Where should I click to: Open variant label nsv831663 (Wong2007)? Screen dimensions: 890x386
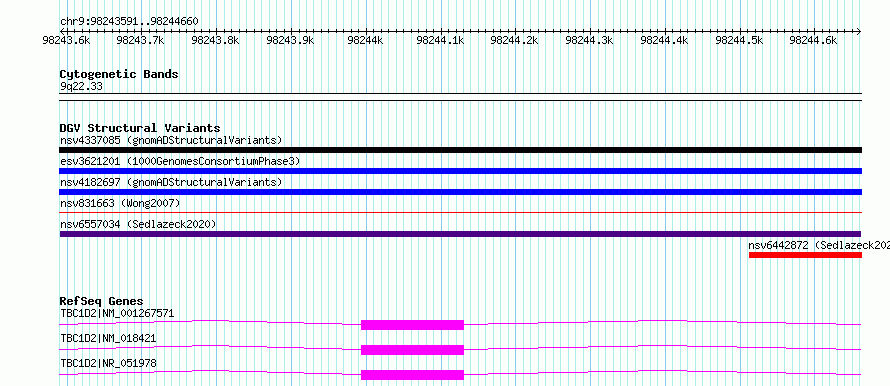pyautogui.click(x=120, y=203)
